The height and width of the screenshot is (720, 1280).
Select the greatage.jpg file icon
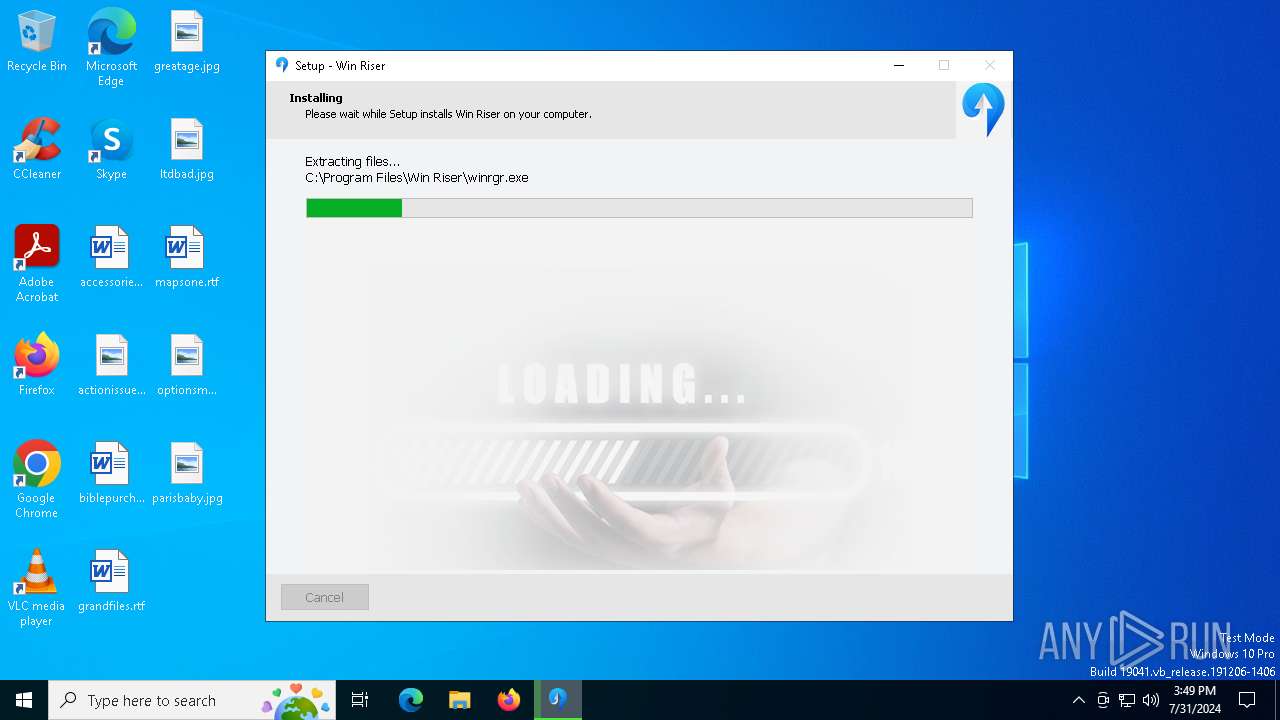click(x=187, y=41)
